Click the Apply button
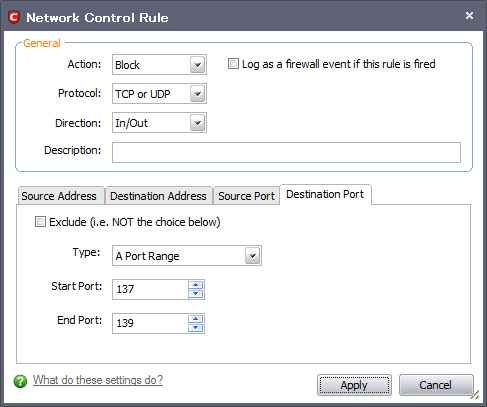Image resolution: width=487 pixels, height=407 pixels. click(354, 385)
